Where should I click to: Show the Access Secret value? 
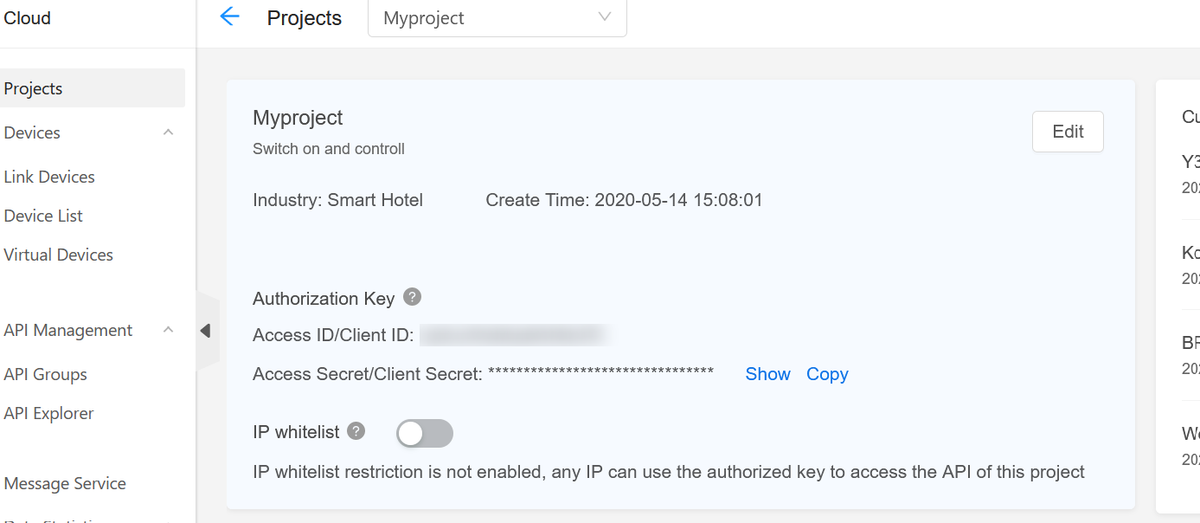[x=768, y=374]
